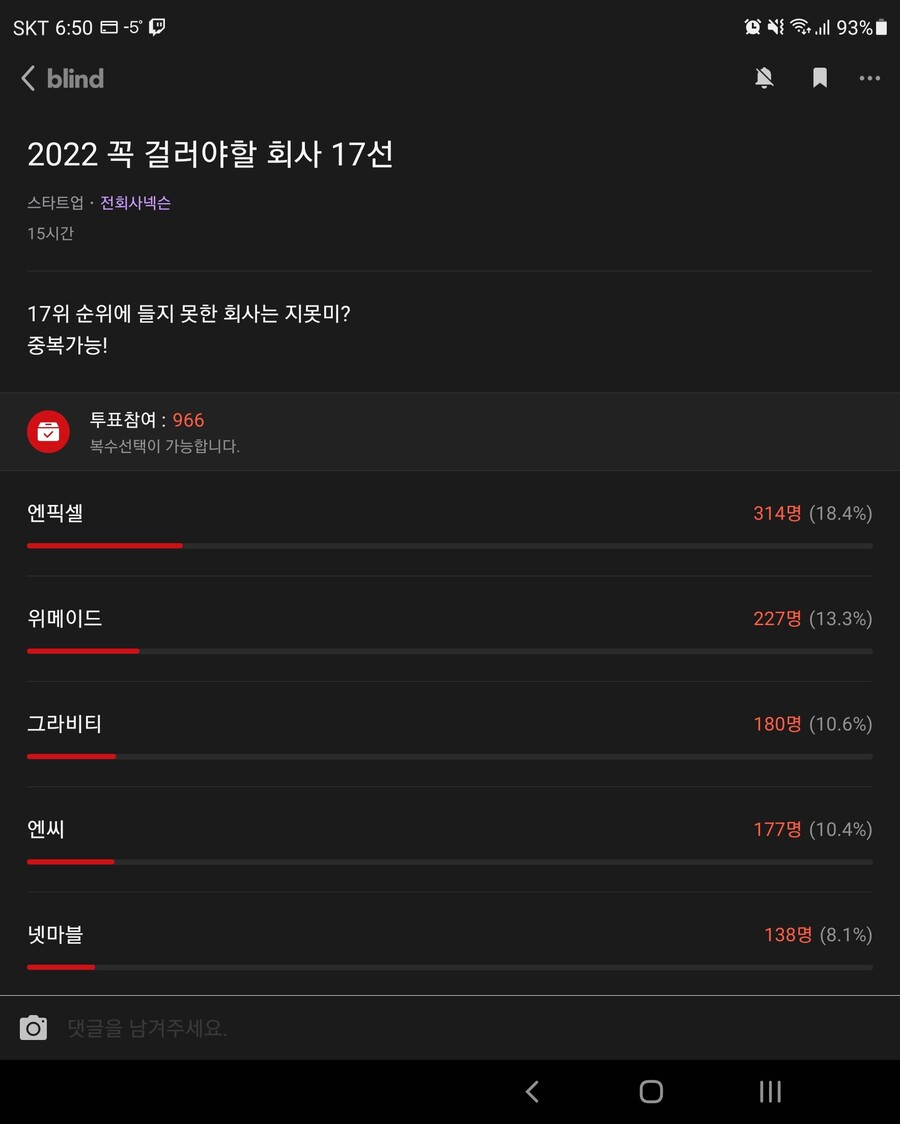Bookmark this post
The width and height of the screenshot is (900, 1124).
point(819,77)
